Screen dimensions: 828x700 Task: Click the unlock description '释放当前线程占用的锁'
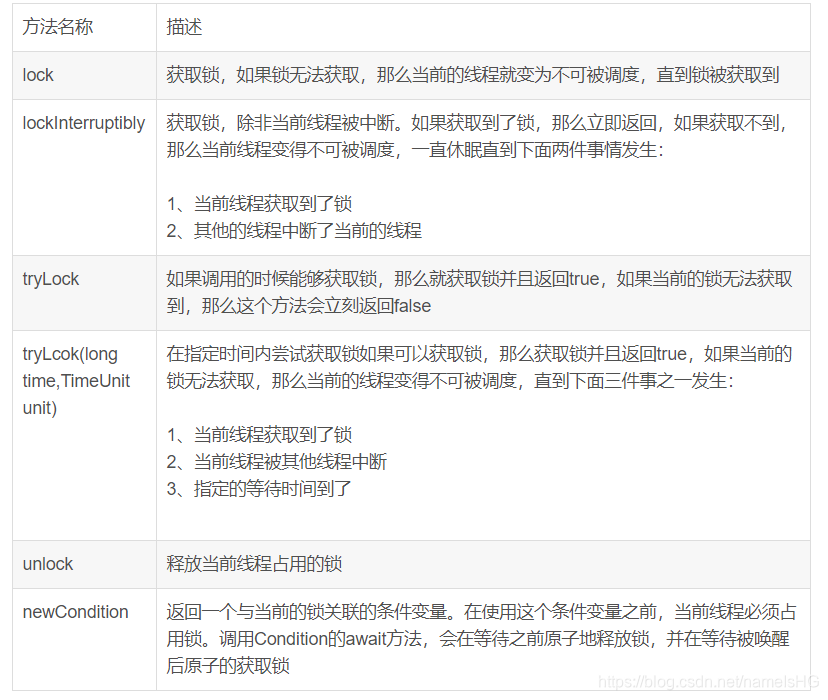tap(254, 564)
